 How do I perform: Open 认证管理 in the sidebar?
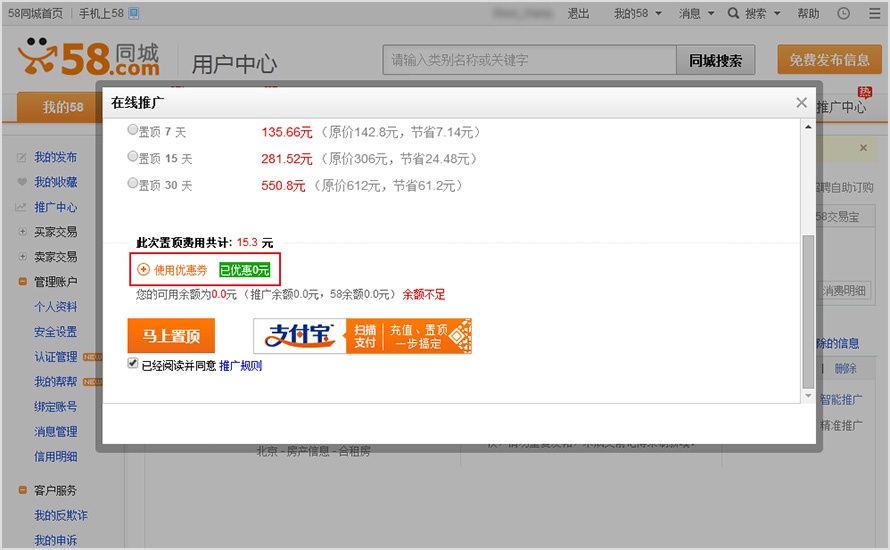pyautogui.click(x=55, y=357)
